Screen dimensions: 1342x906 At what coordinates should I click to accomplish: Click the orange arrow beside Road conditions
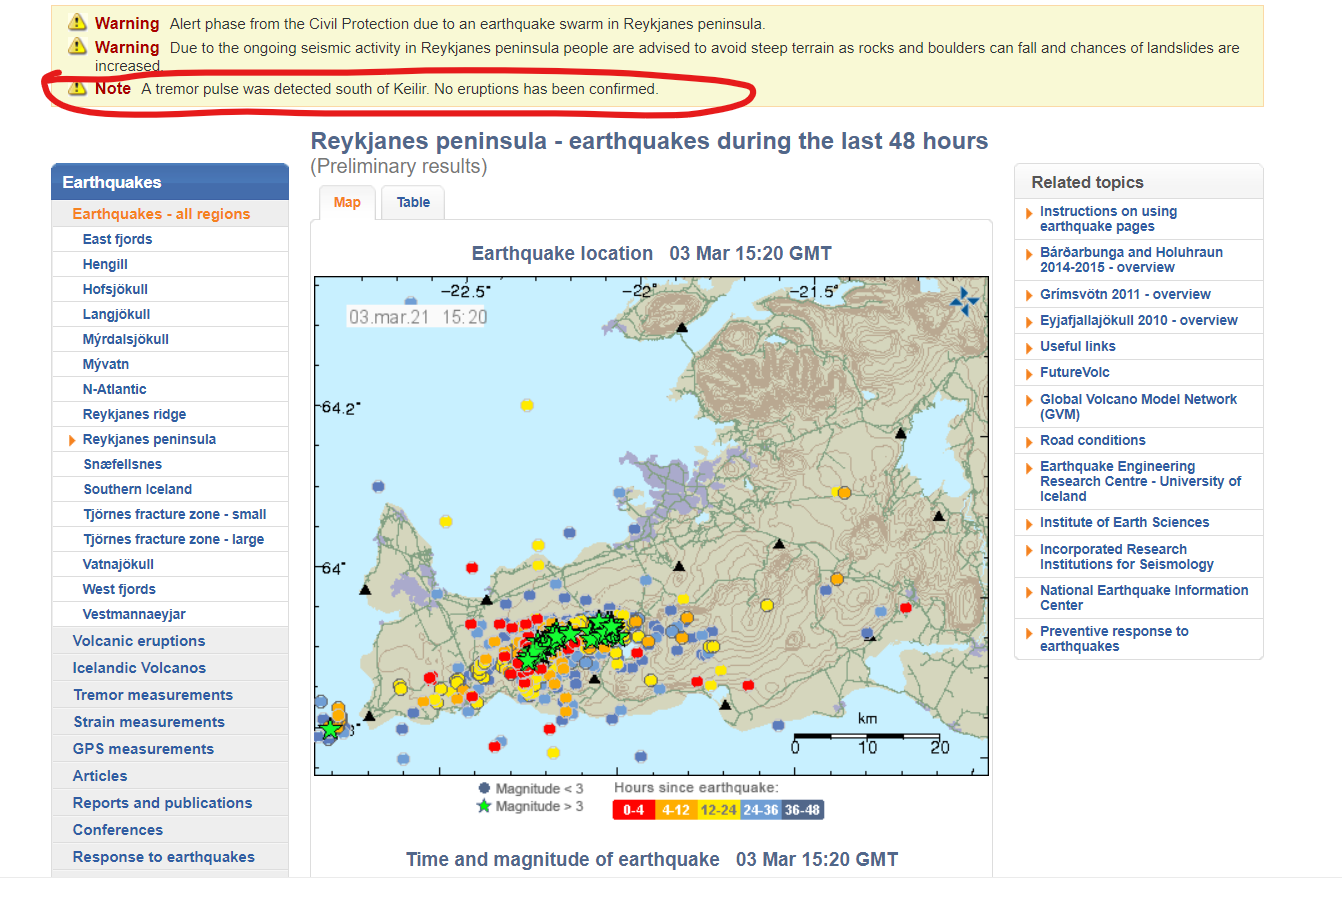(x=1029, y=441)
